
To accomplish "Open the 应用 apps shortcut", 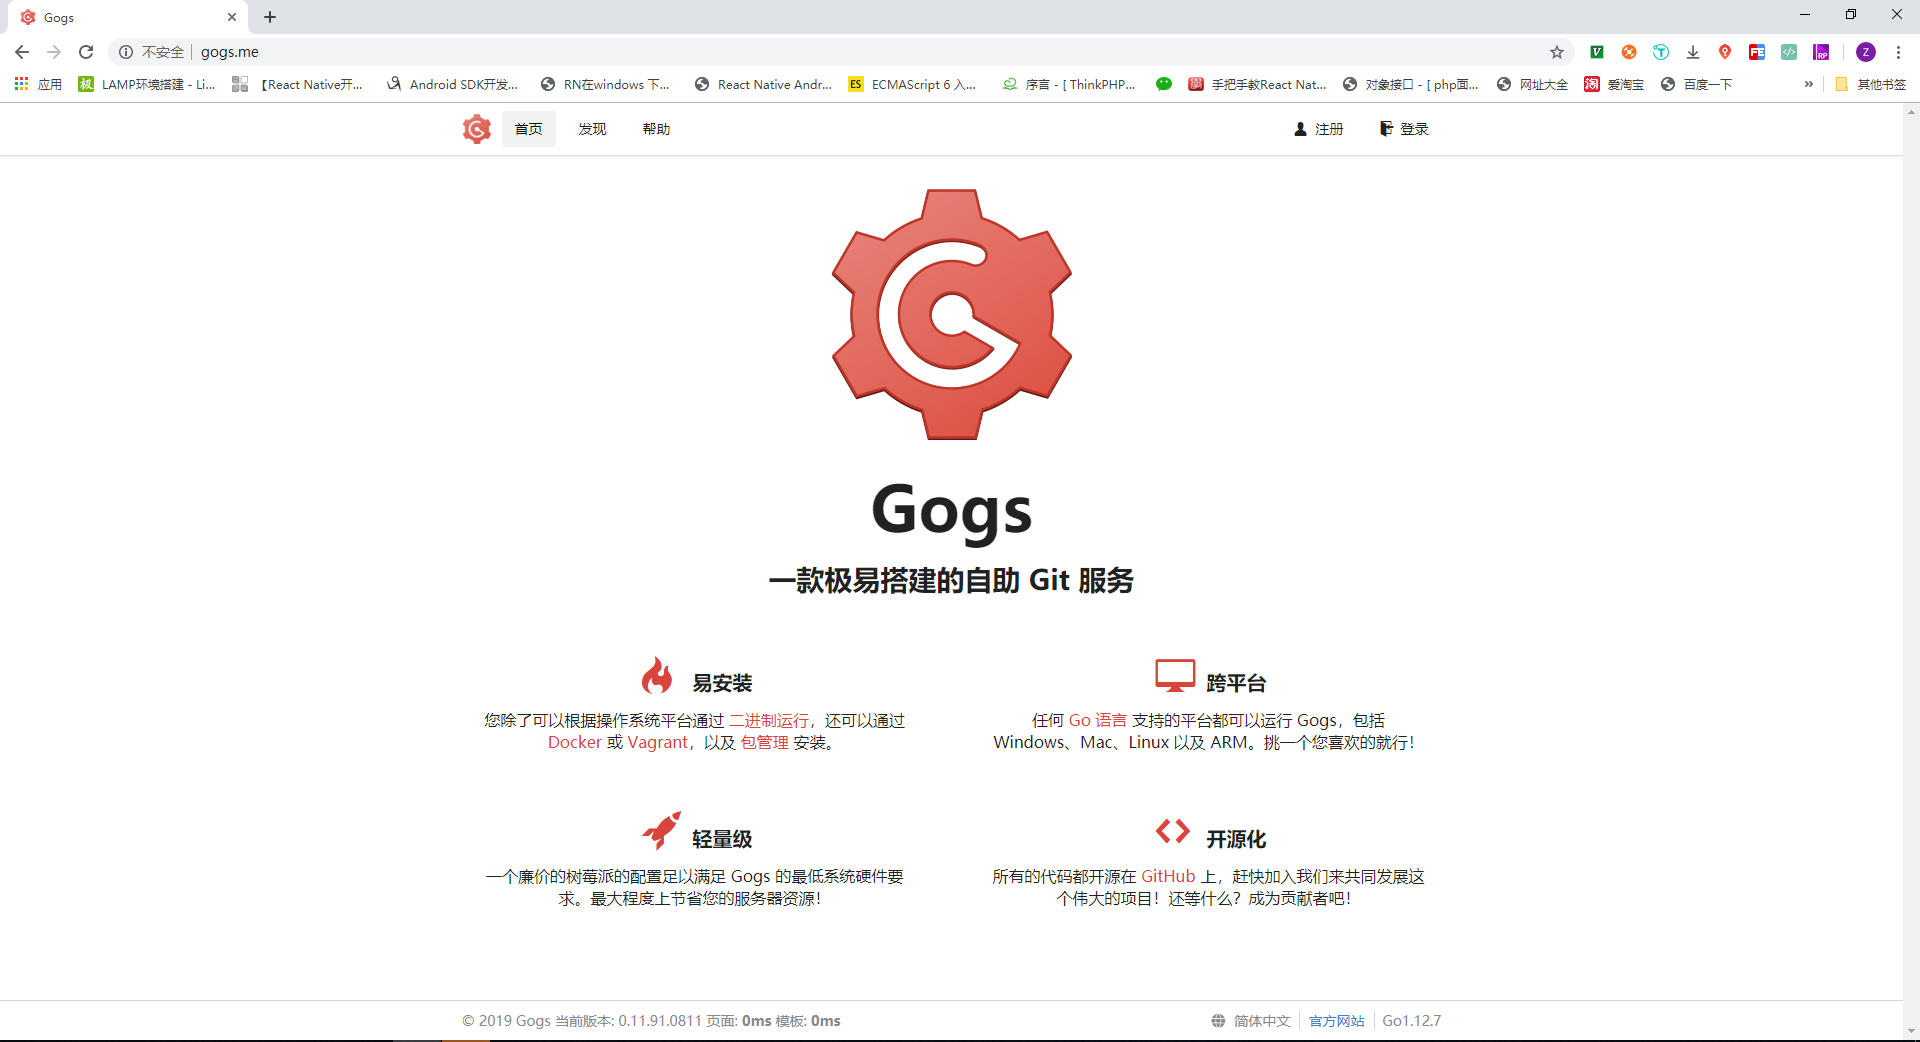I will (x=38, y=84).
